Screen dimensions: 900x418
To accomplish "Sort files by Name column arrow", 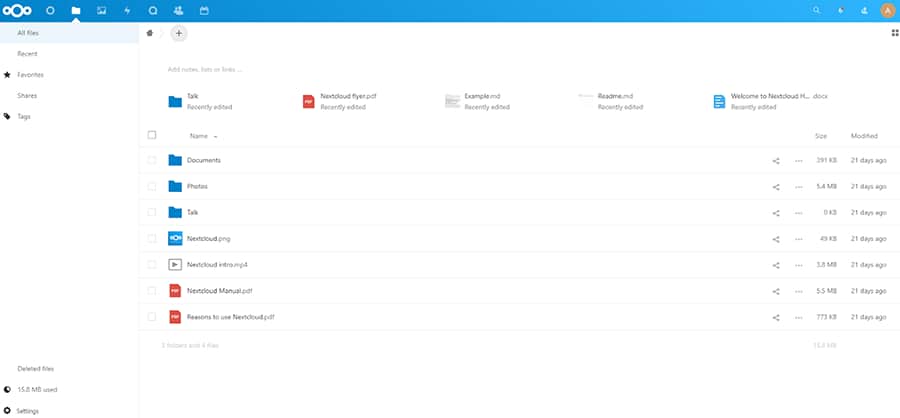I will 215,137.
